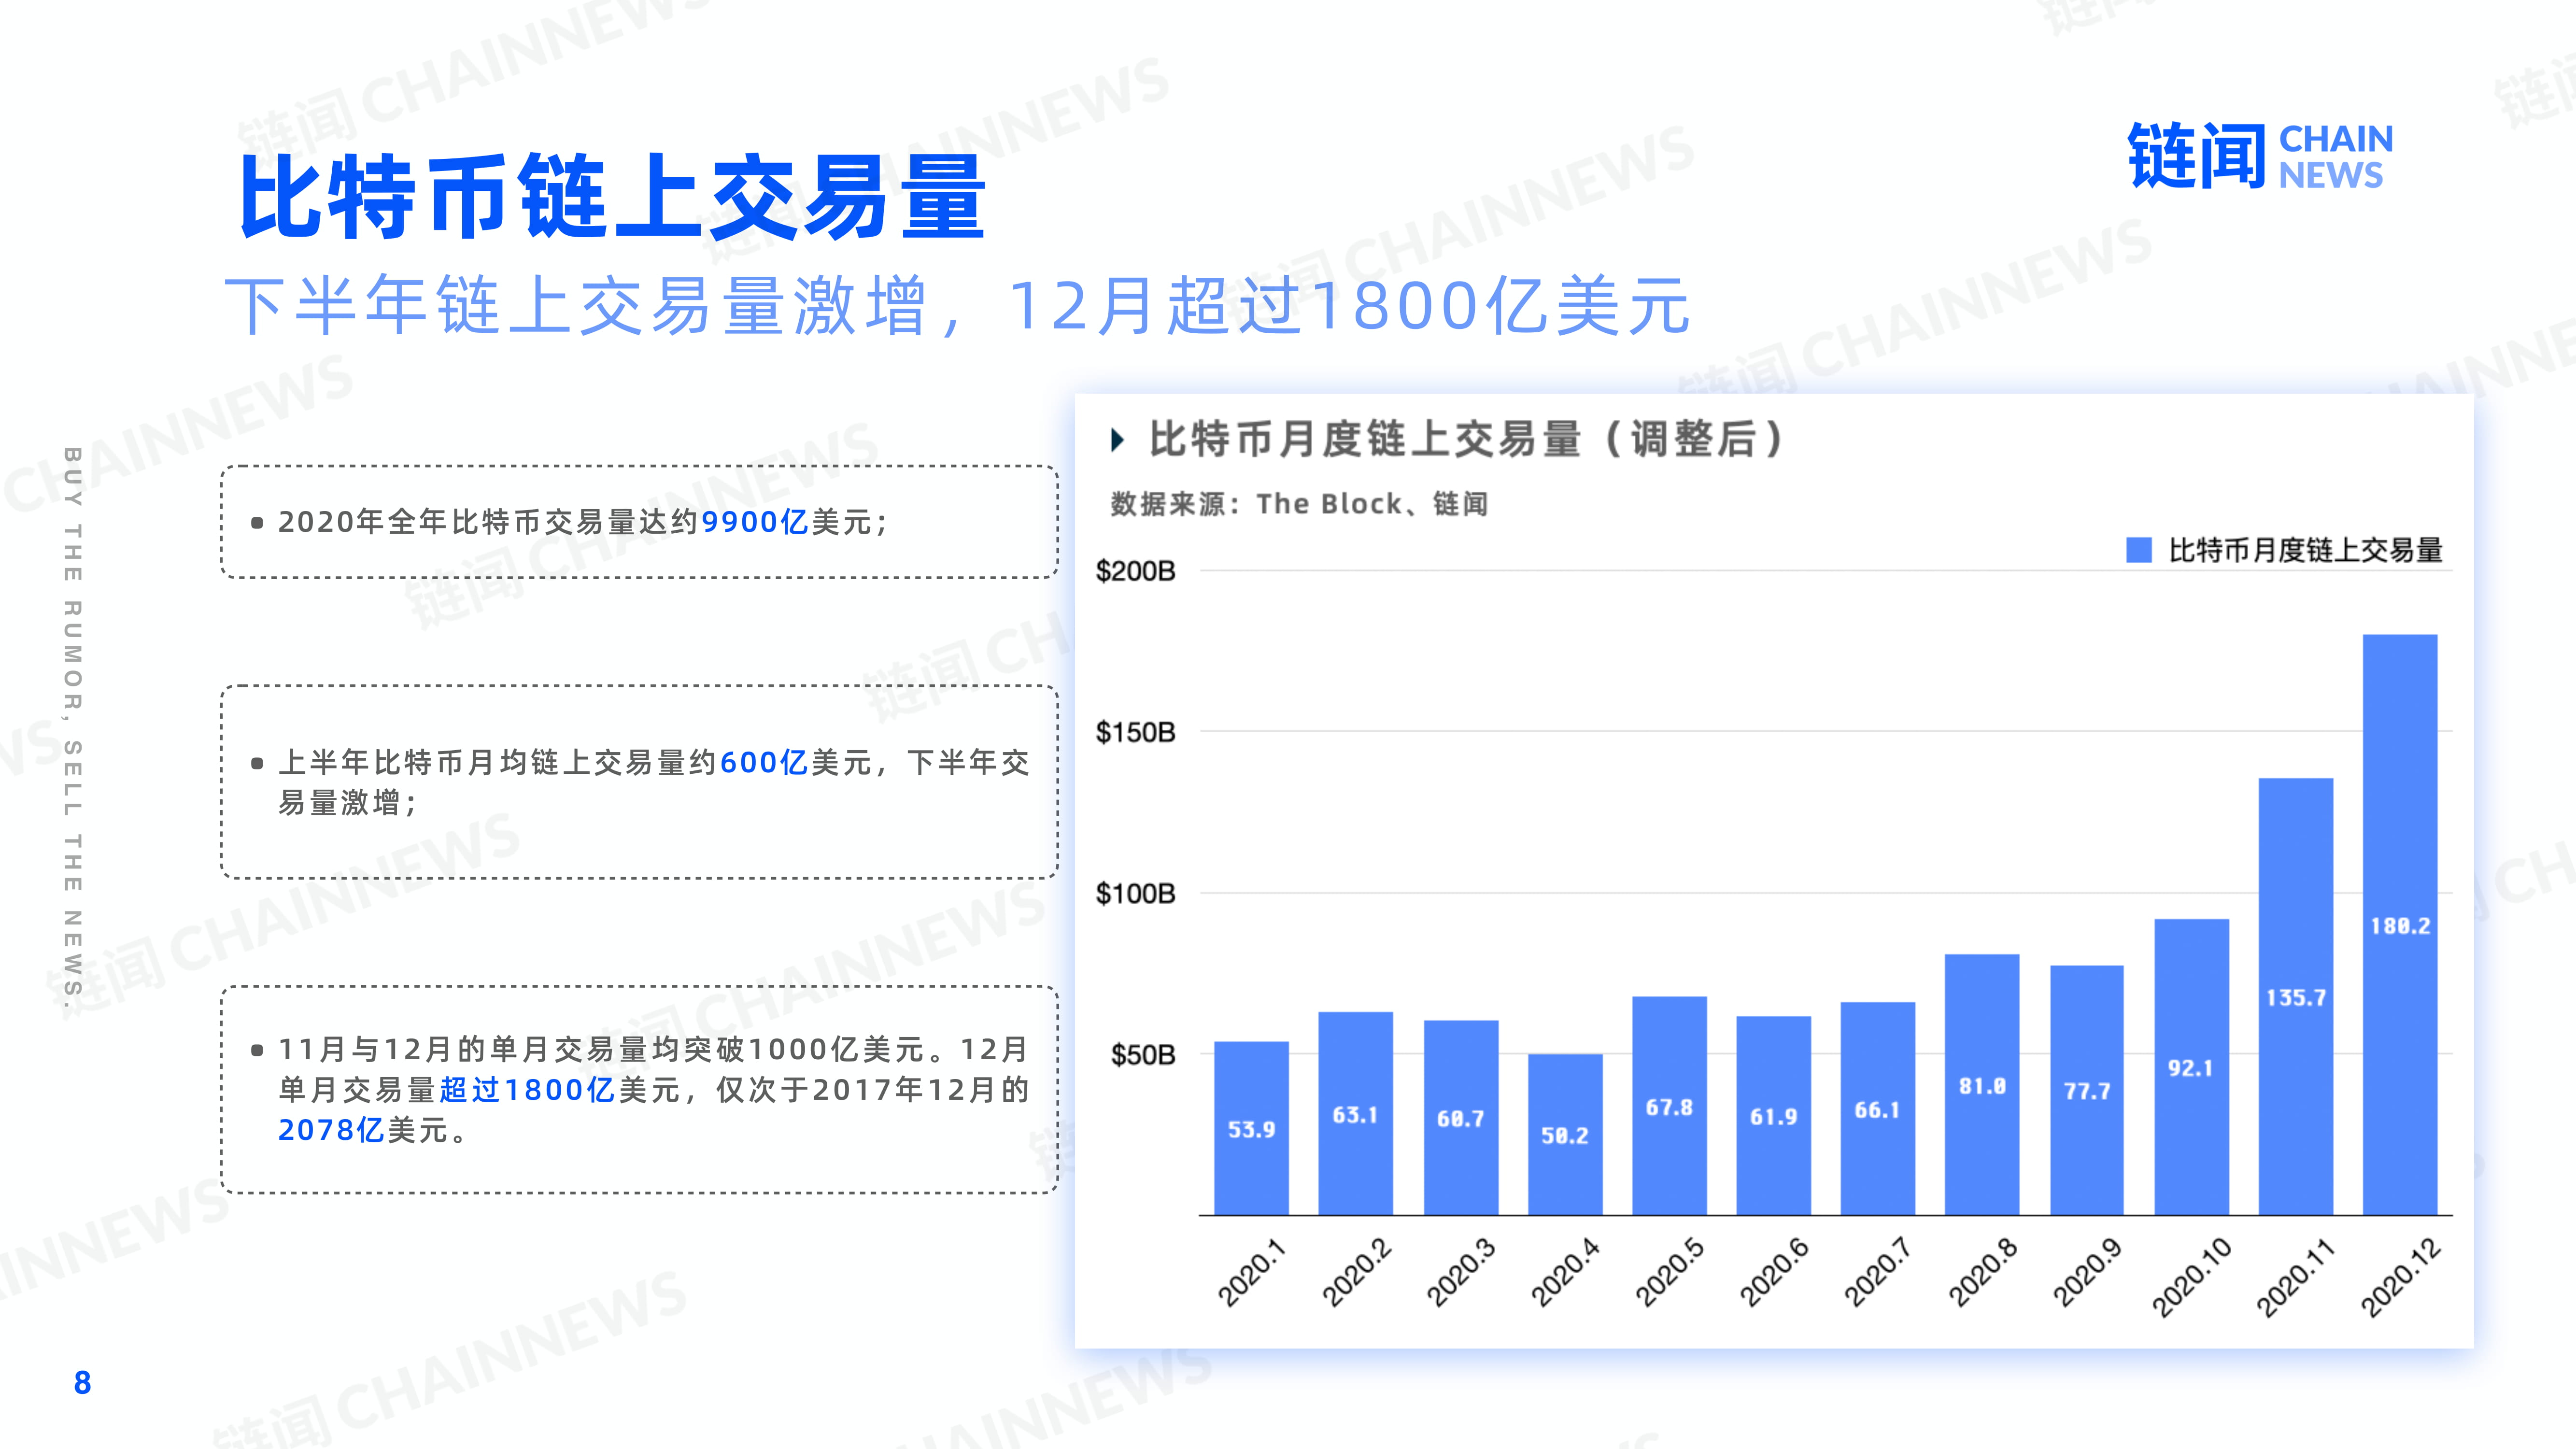Click the 2020.1 bar labeled 53.9
This screenshot has height=1449, width=2576.
[x=1251, y=1128]
